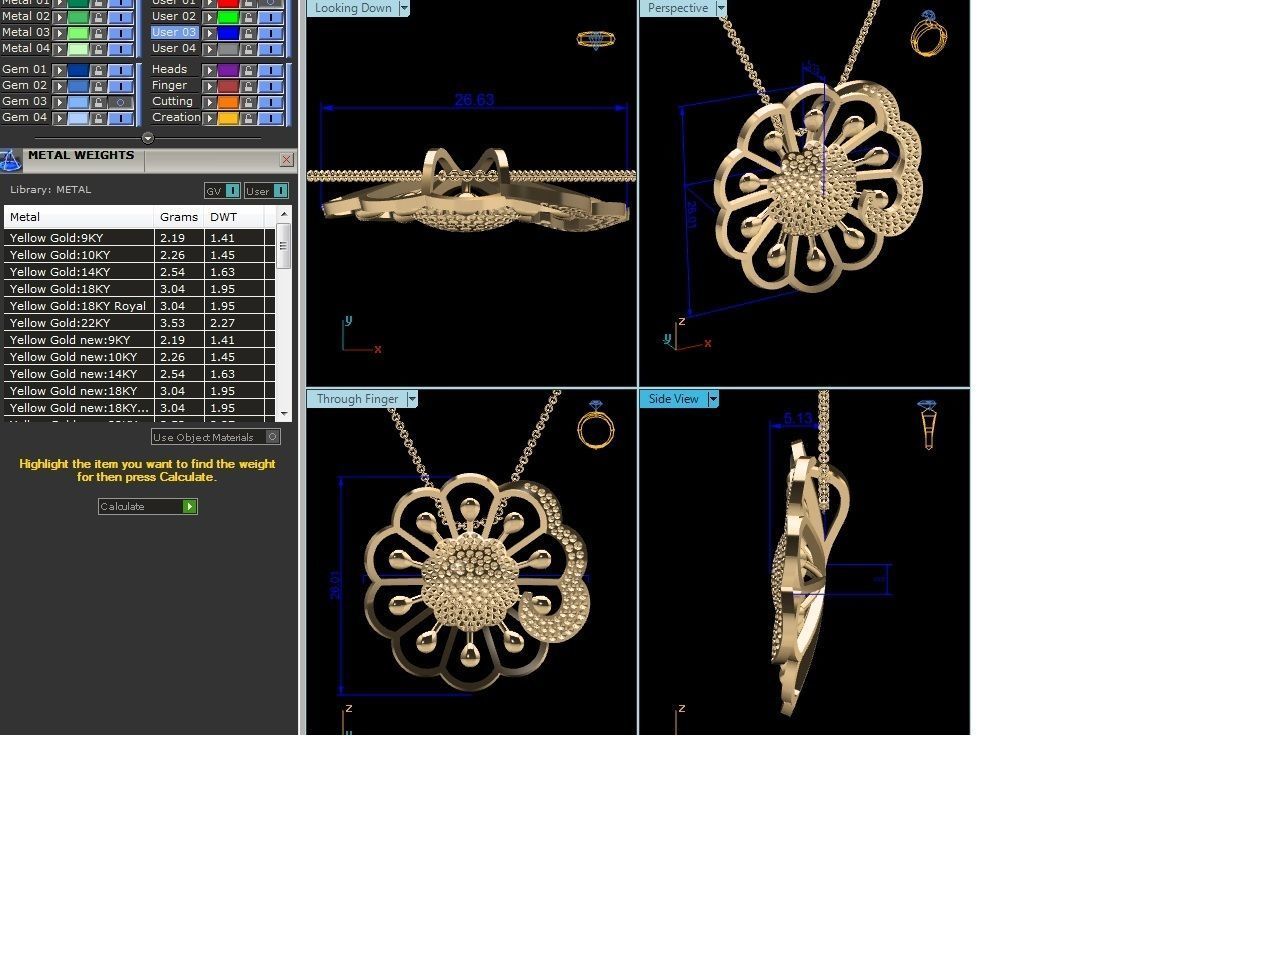The image size is (1284, 962).
Task: Click the lock icon for Metal 03 layer
Action: (99, 33)
